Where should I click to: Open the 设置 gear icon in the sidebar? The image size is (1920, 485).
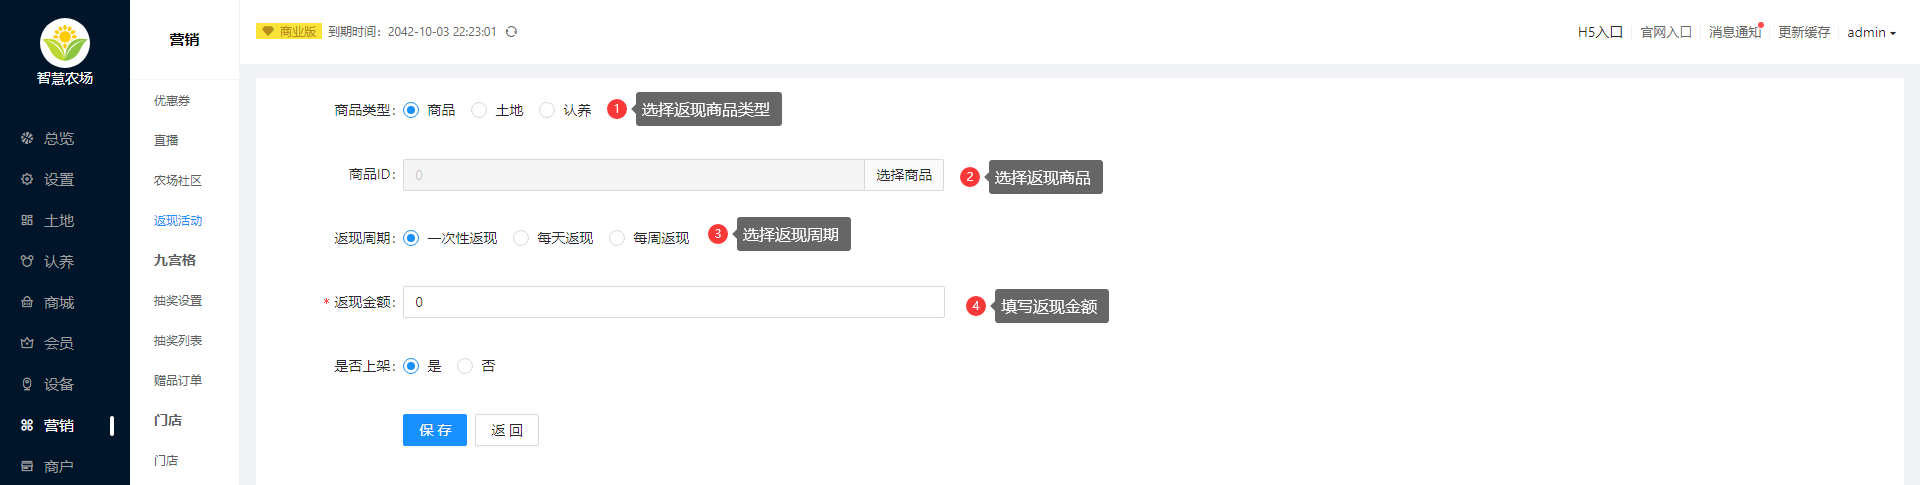click(x=27, y=179)
